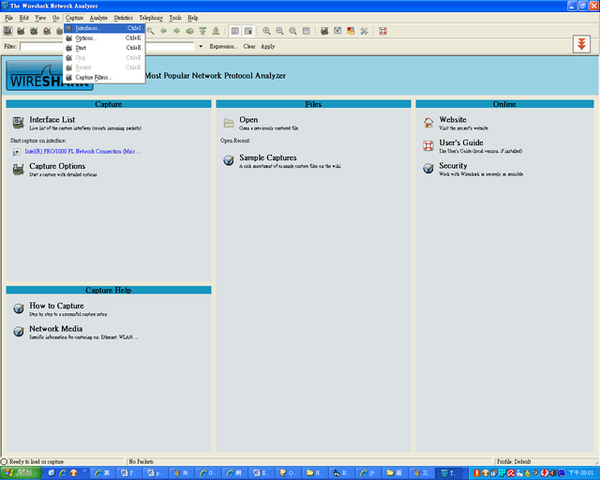
Task: Open the View menu
Action: [x=40, y=18]
